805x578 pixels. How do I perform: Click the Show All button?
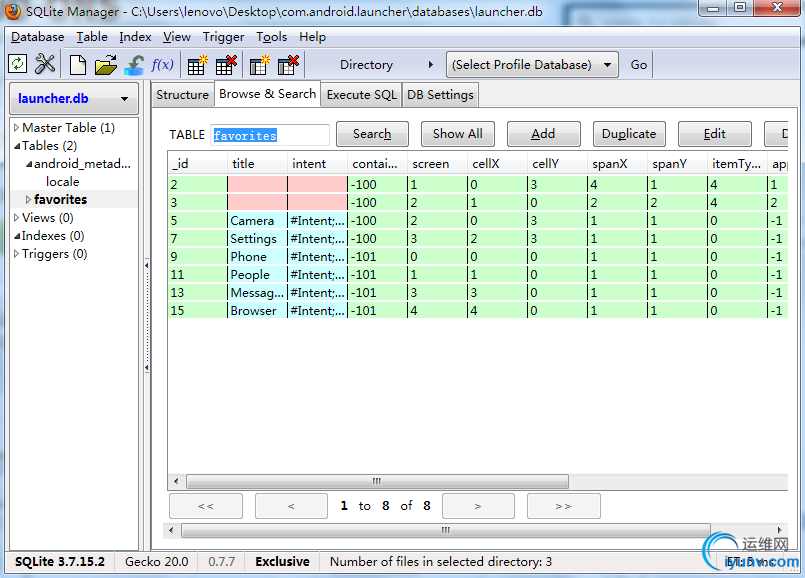[x=457, y=134]
